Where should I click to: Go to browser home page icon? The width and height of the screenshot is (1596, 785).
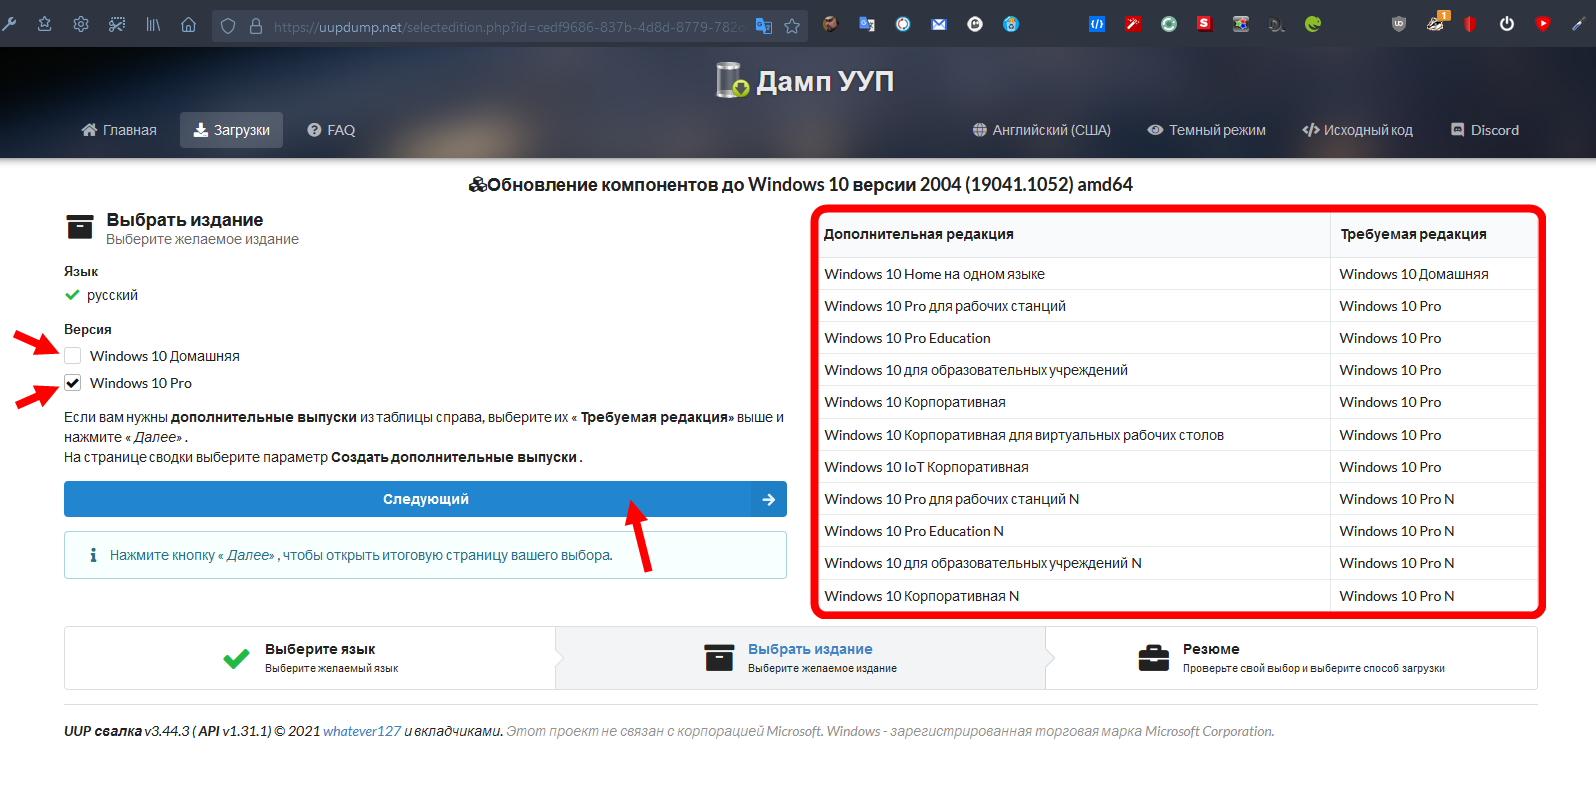tap(188, 24)
